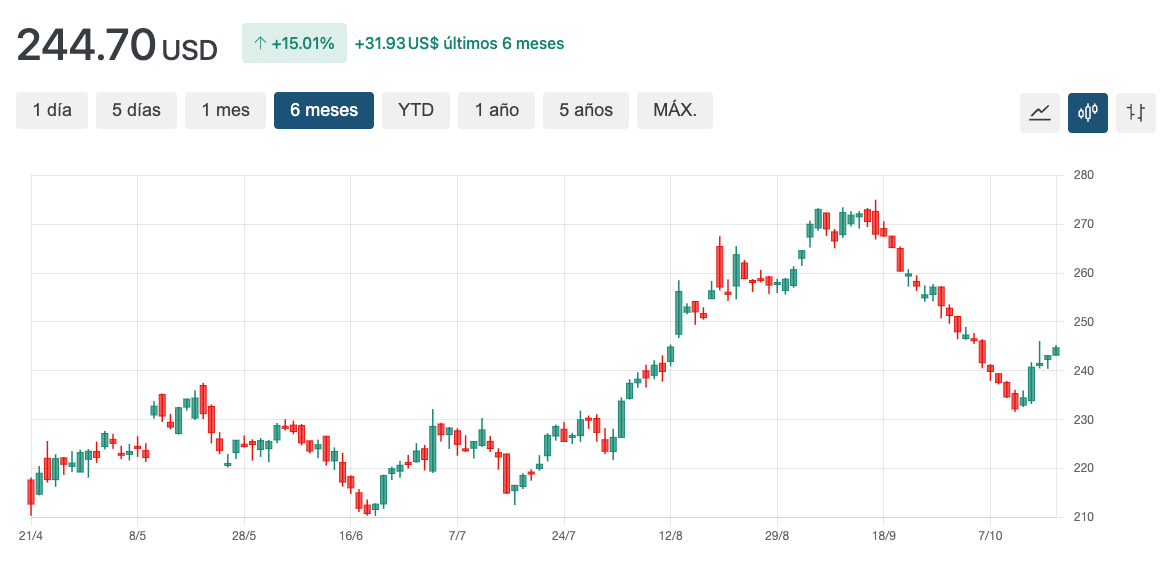Click the green +15.01% change badge
This screenshot has height=562, width=1164.
tap(294, 43)
